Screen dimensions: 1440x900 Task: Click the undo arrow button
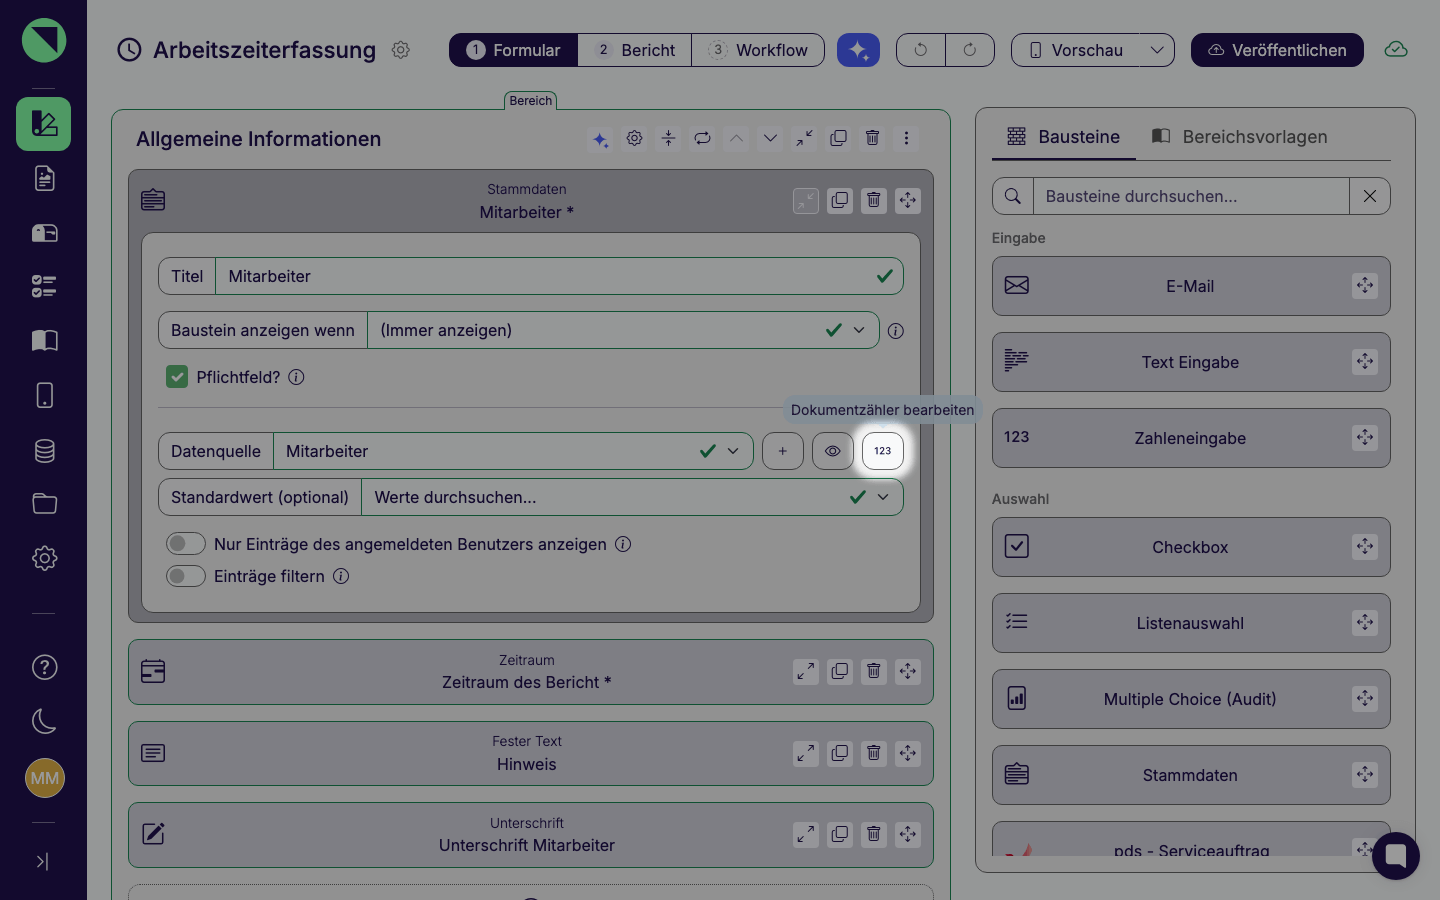[x=920, y=50]
